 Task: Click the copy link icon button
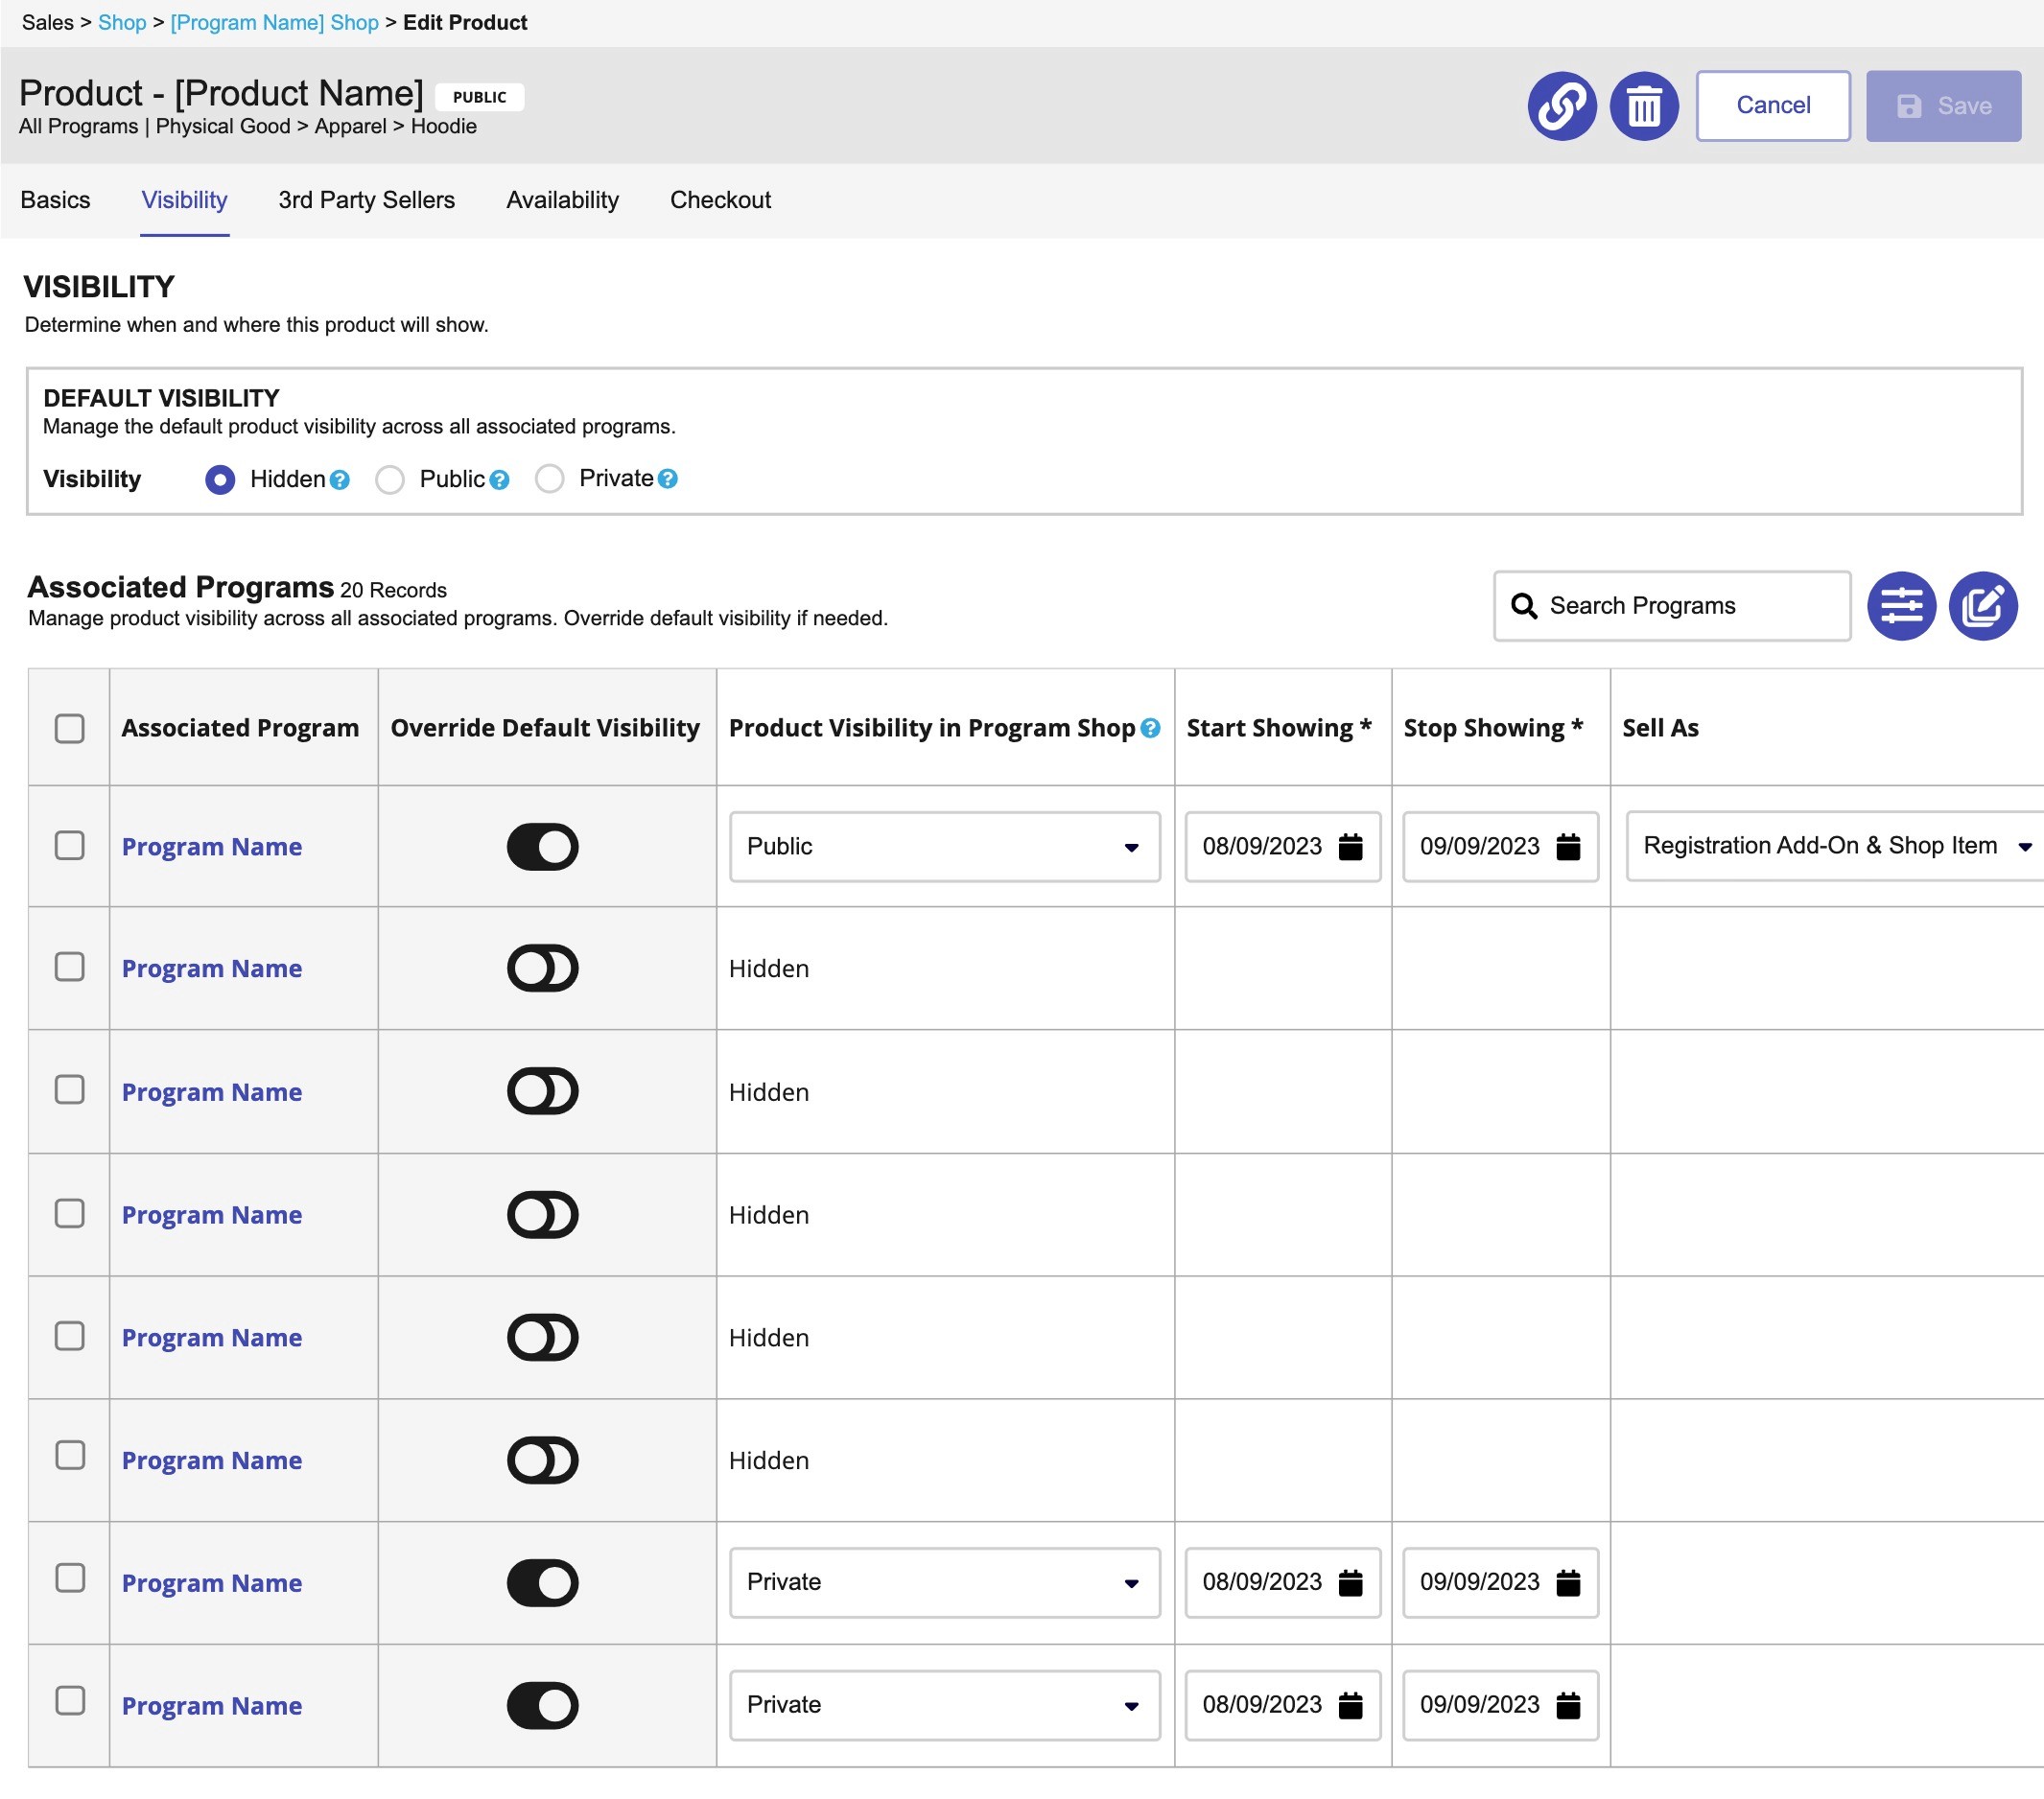[x=1561, y=106]
